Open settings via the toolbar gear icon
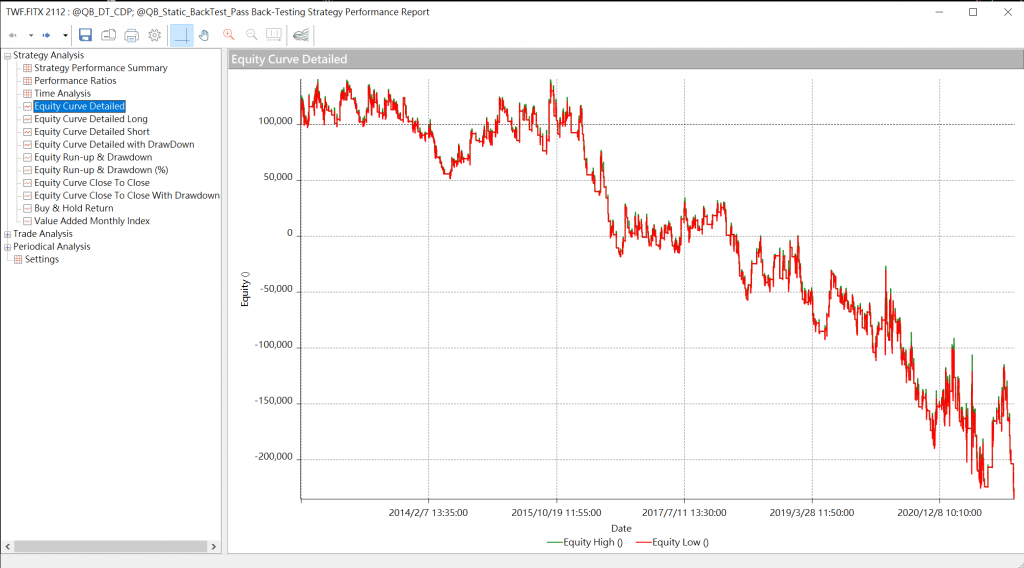Image resolution: width=1024 pixels, height=568 pixels. coord(154,35)
